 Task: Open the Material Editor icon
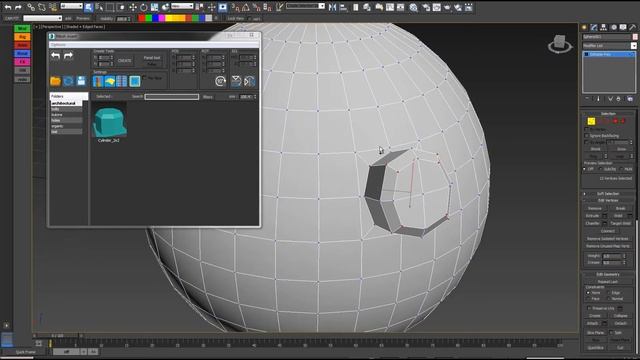tap(413, 7)
